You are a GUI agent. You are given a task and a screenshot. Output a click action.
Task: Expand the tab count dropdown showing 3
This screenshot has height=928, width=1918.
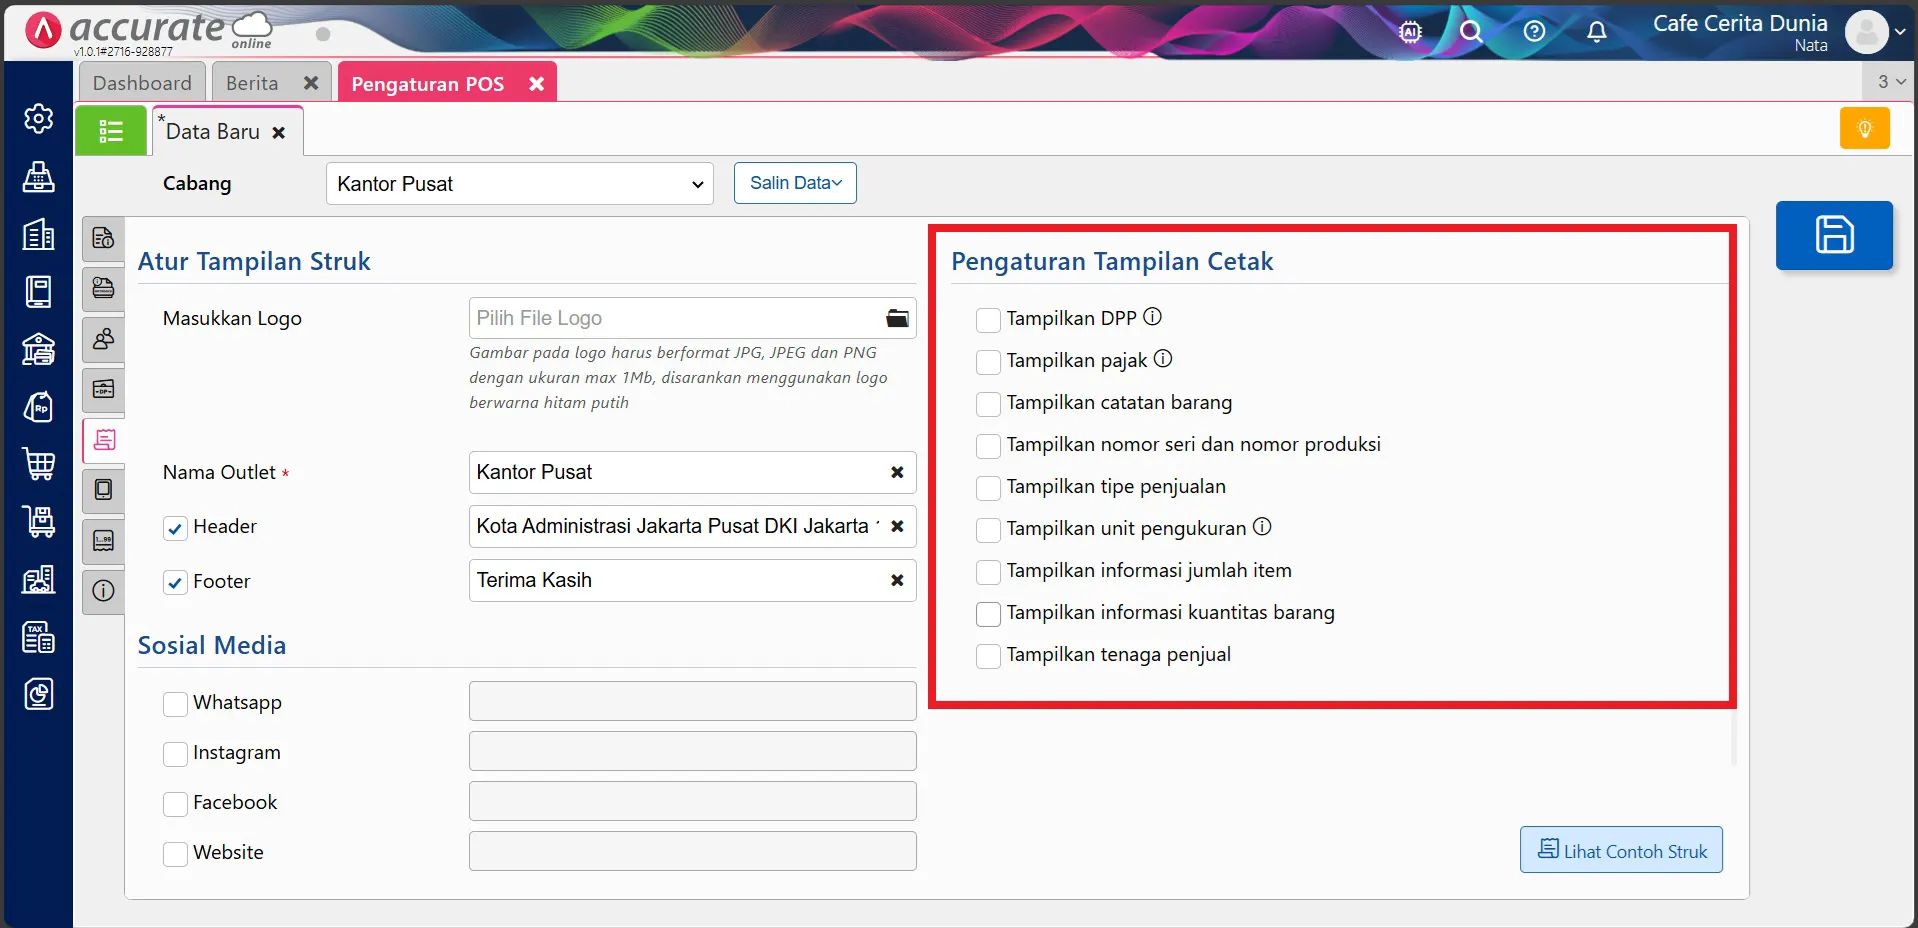click(1889, 82)
